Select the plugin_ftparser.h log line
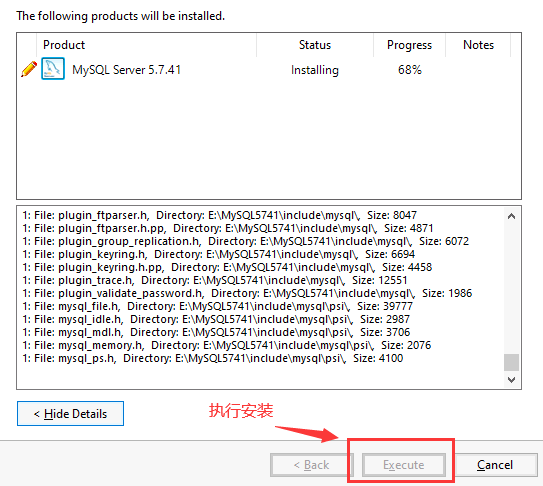 click(220, 215)
